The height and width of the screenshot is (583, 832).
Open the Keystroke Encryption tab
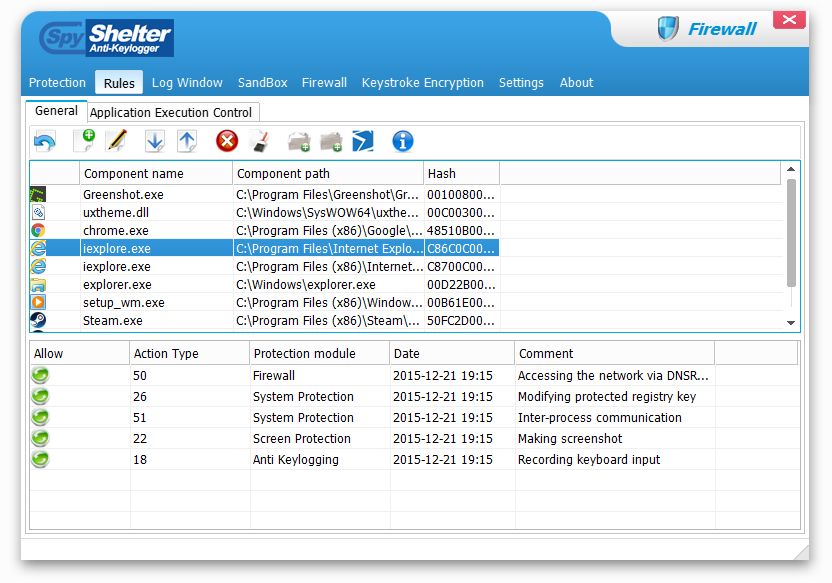(x=423, y=83)
